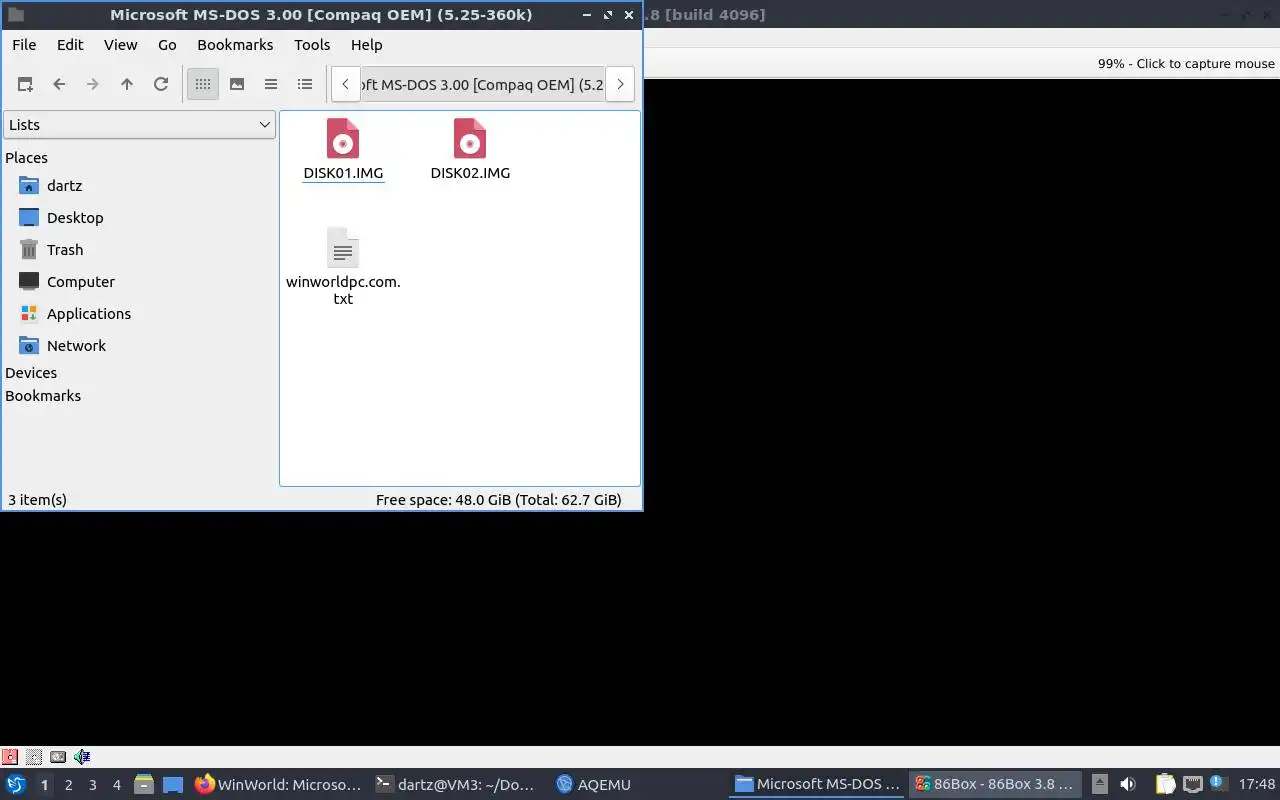The width and height of the screenshot is (1280, 800).
Task: Switch to 86Box taskbar entry
Action: click(994, 785)
